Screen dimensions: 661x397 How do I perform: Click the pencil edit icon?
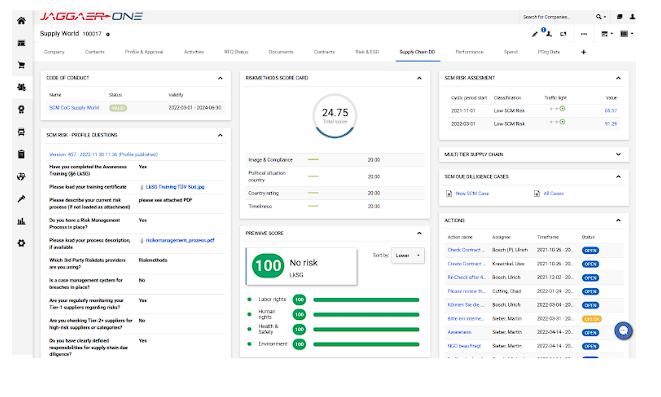click(x=535, y=34)
